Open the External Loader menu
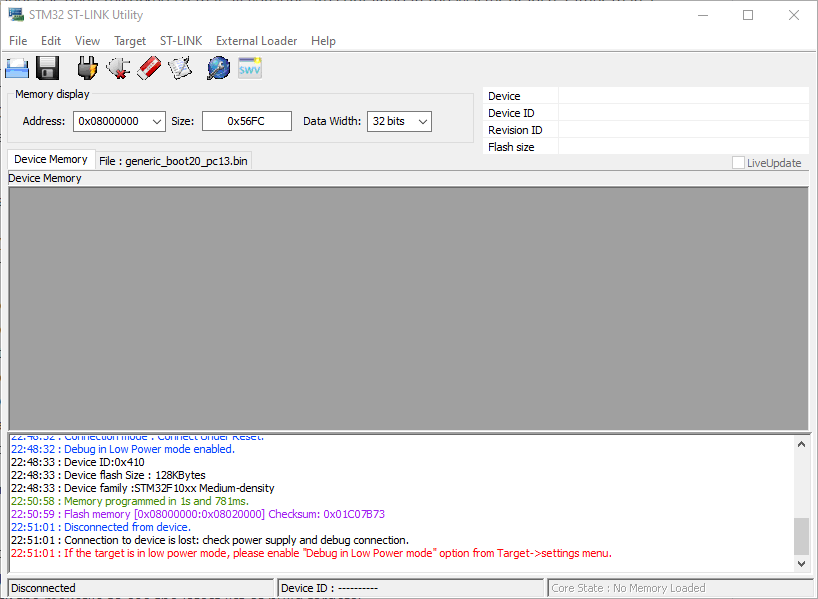 257,41
